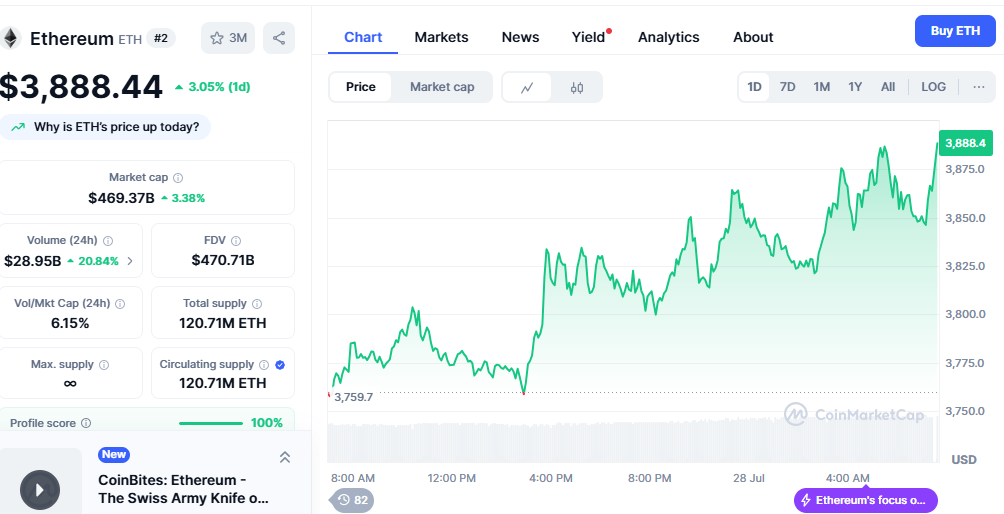Show info icon next to FDV

pyautogui.click(x=236, y=241)
